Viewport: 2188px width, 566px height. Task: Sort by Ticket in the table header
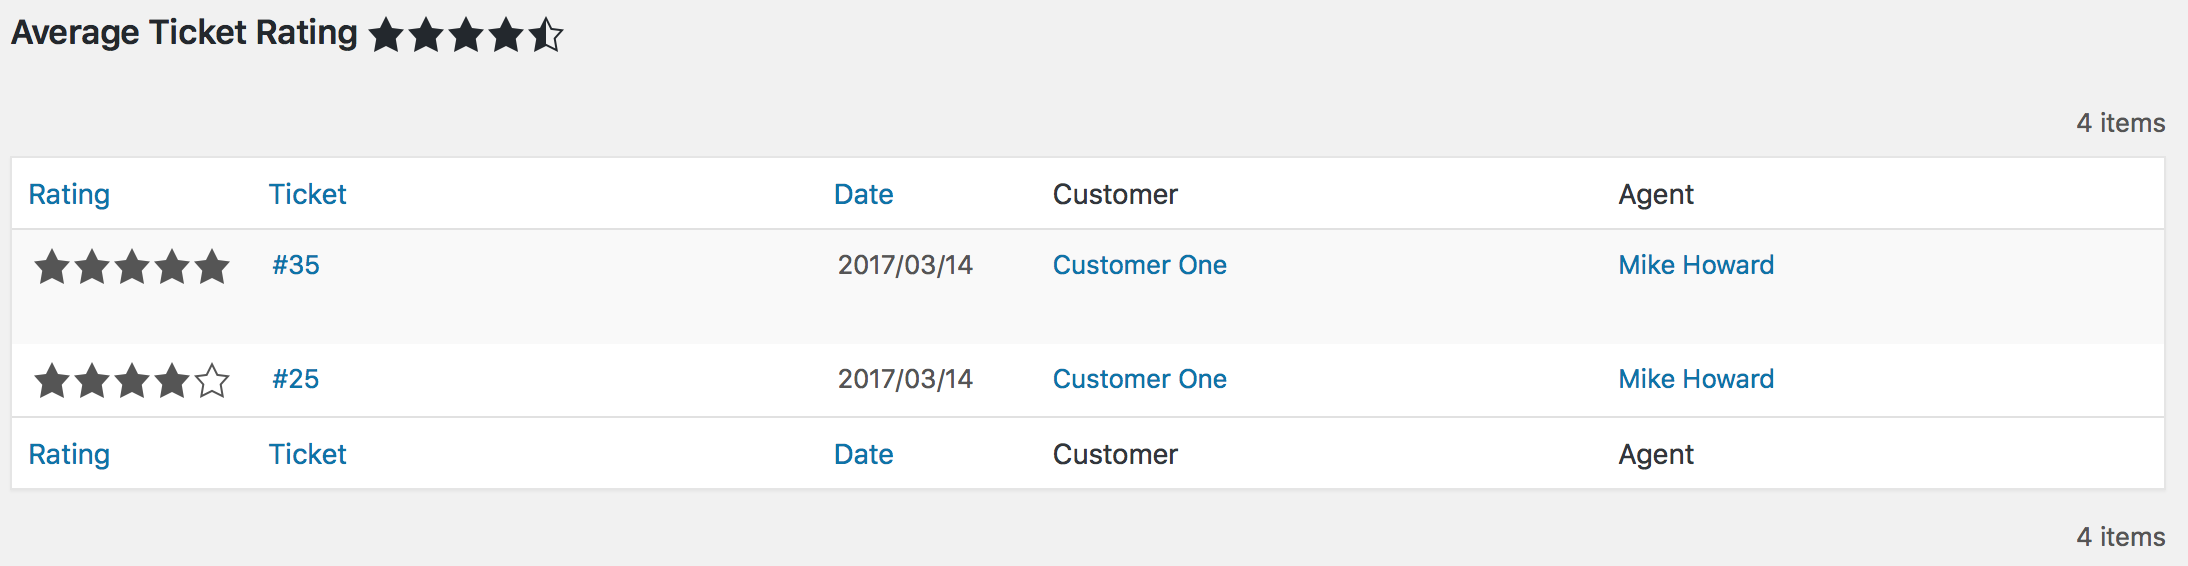[307, 194]
